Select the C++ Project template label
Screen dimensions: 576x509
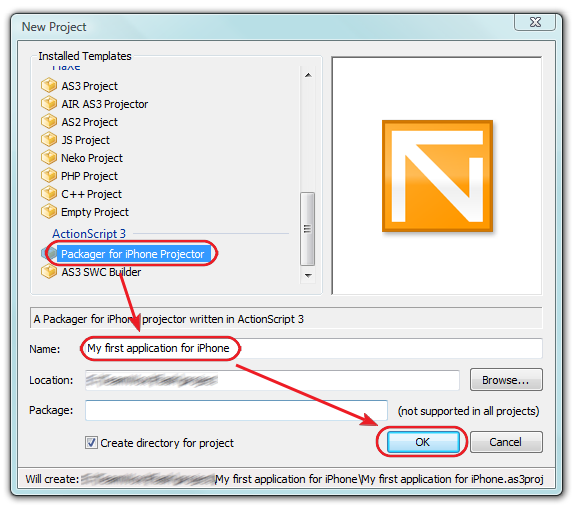coord(91,194)
